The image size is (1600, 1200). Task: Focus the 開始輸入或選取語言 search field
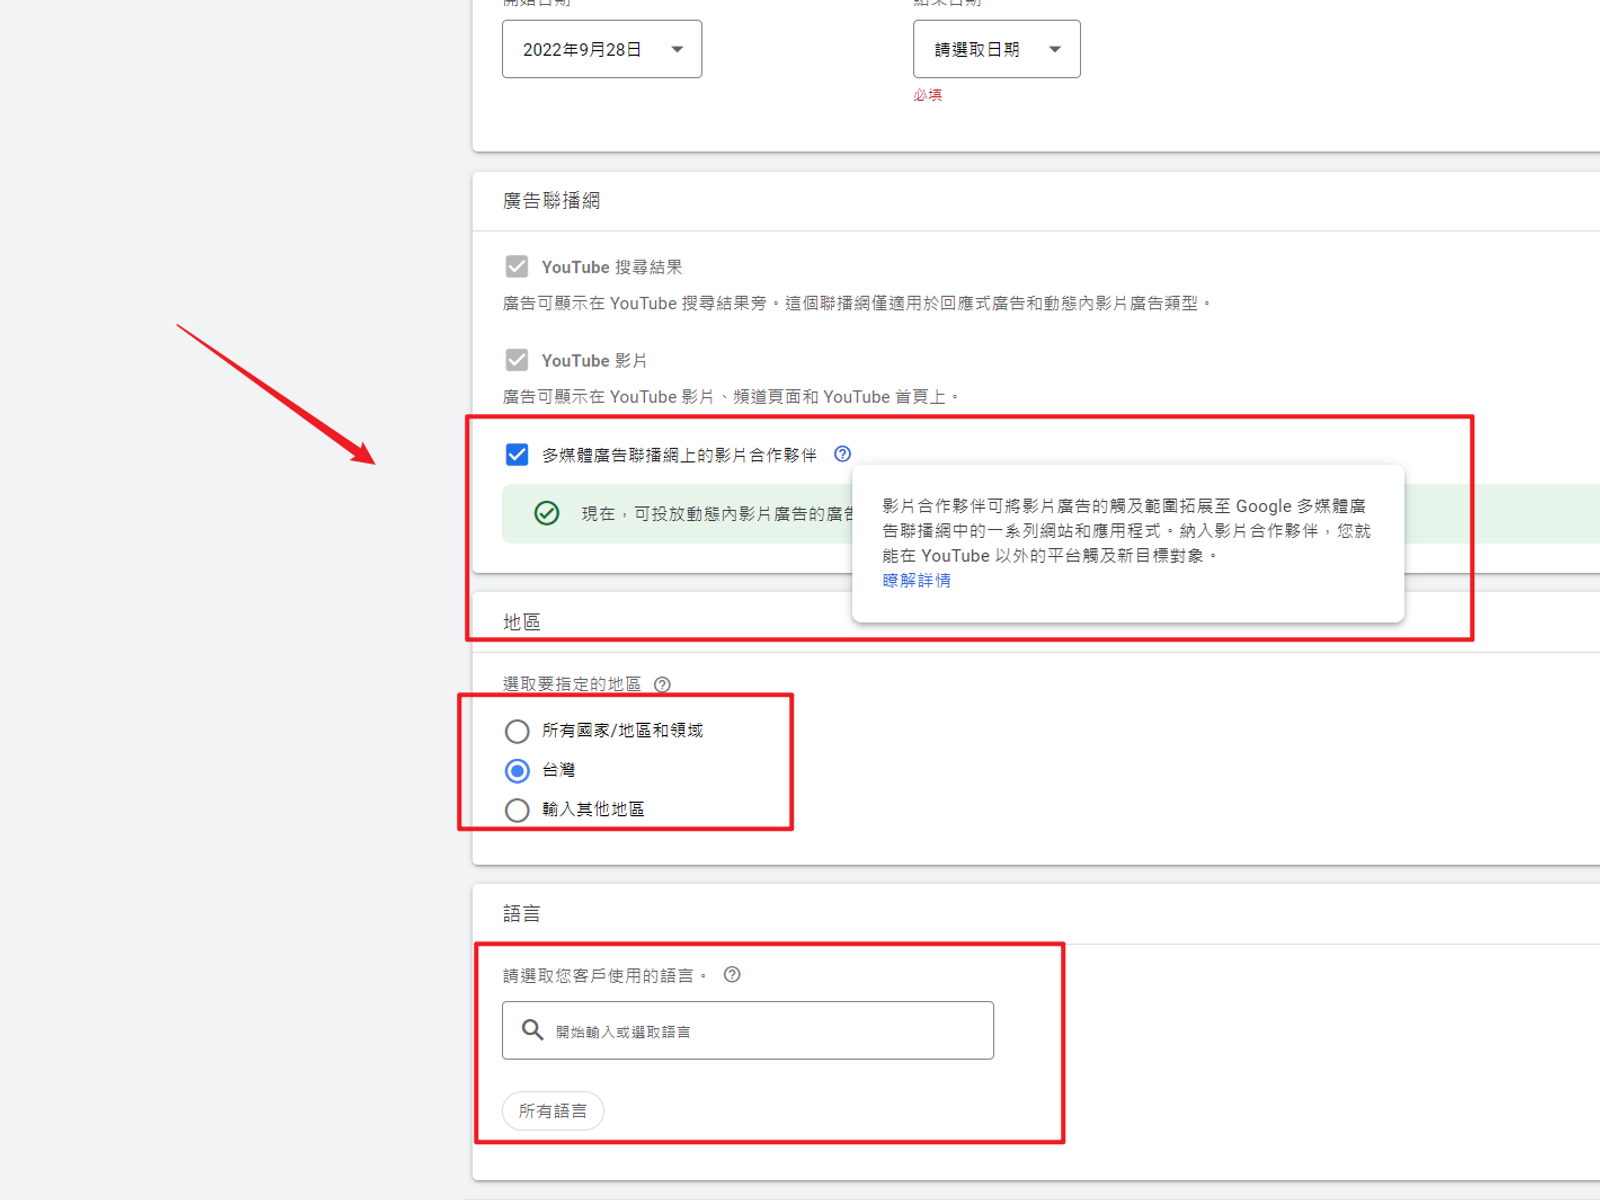click(748, 1030)
